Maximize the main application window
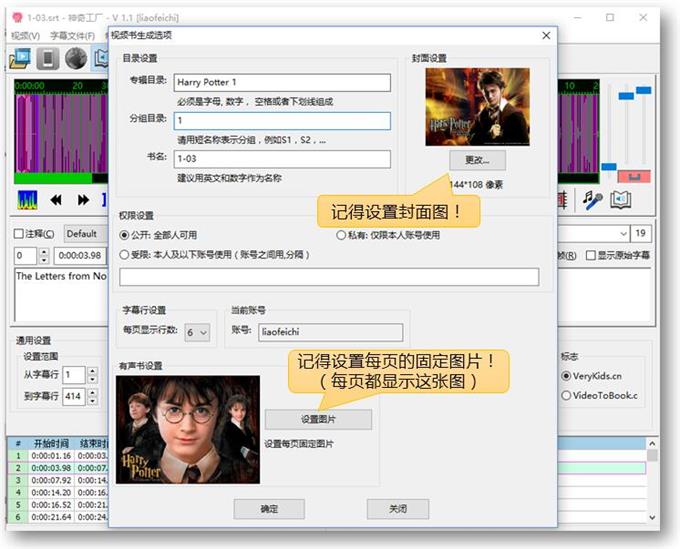680x549 pixels. tap(610, 17)
